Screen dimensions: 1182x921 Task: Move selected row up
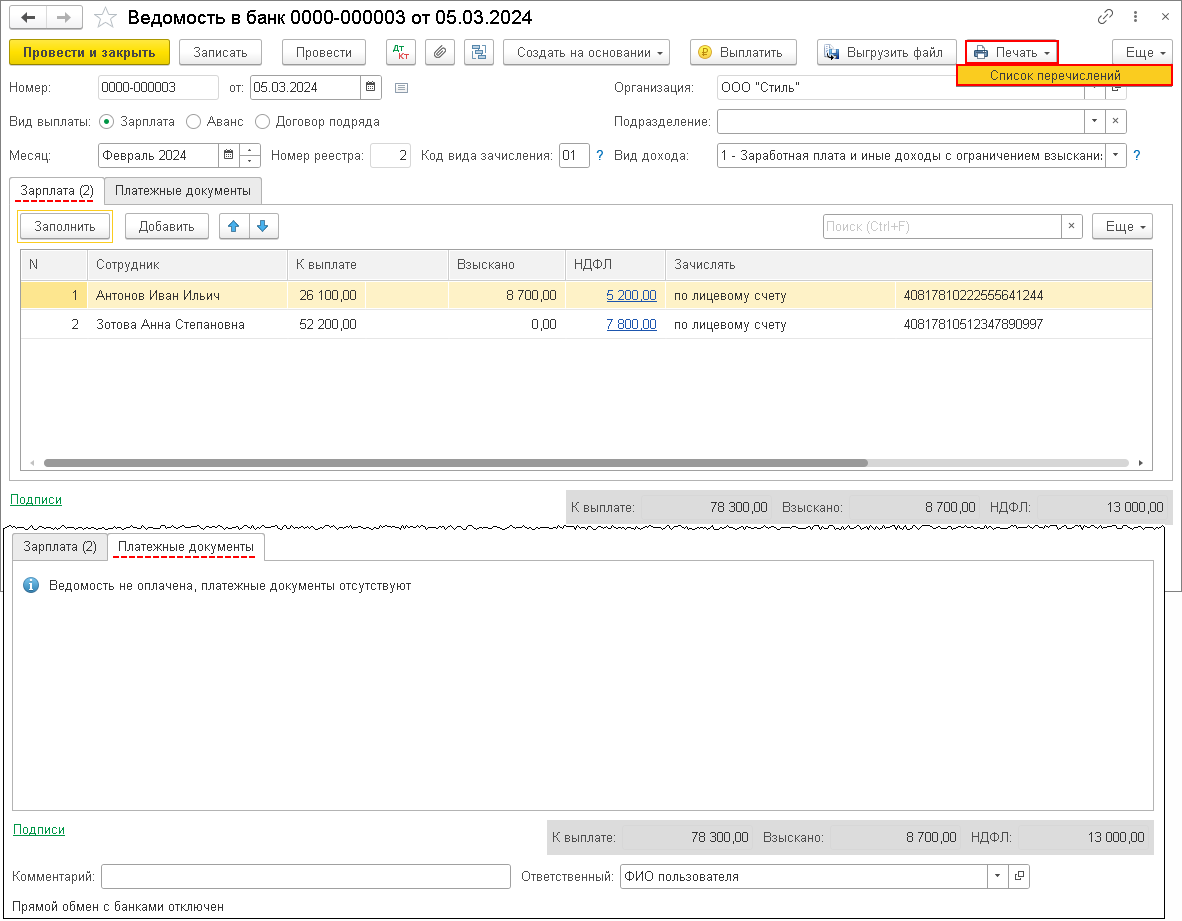[234, 226]
